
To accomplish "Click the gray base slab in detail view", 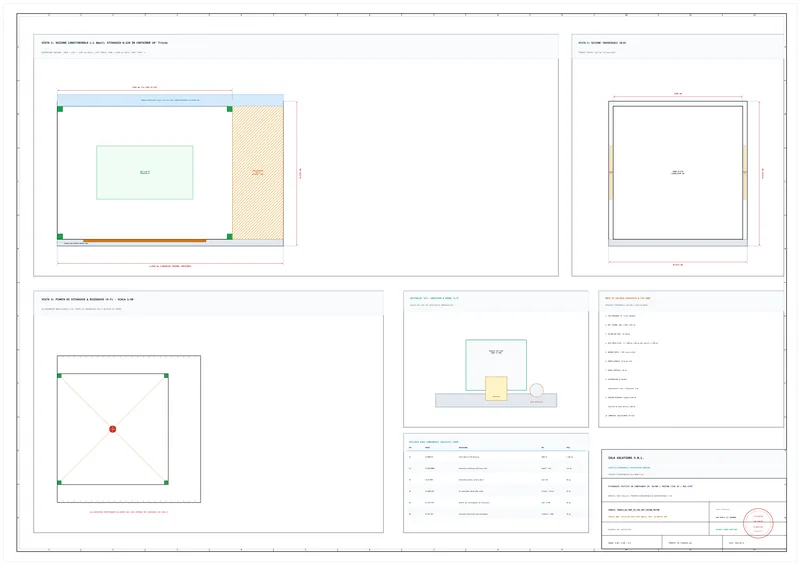I will [496, 400].
